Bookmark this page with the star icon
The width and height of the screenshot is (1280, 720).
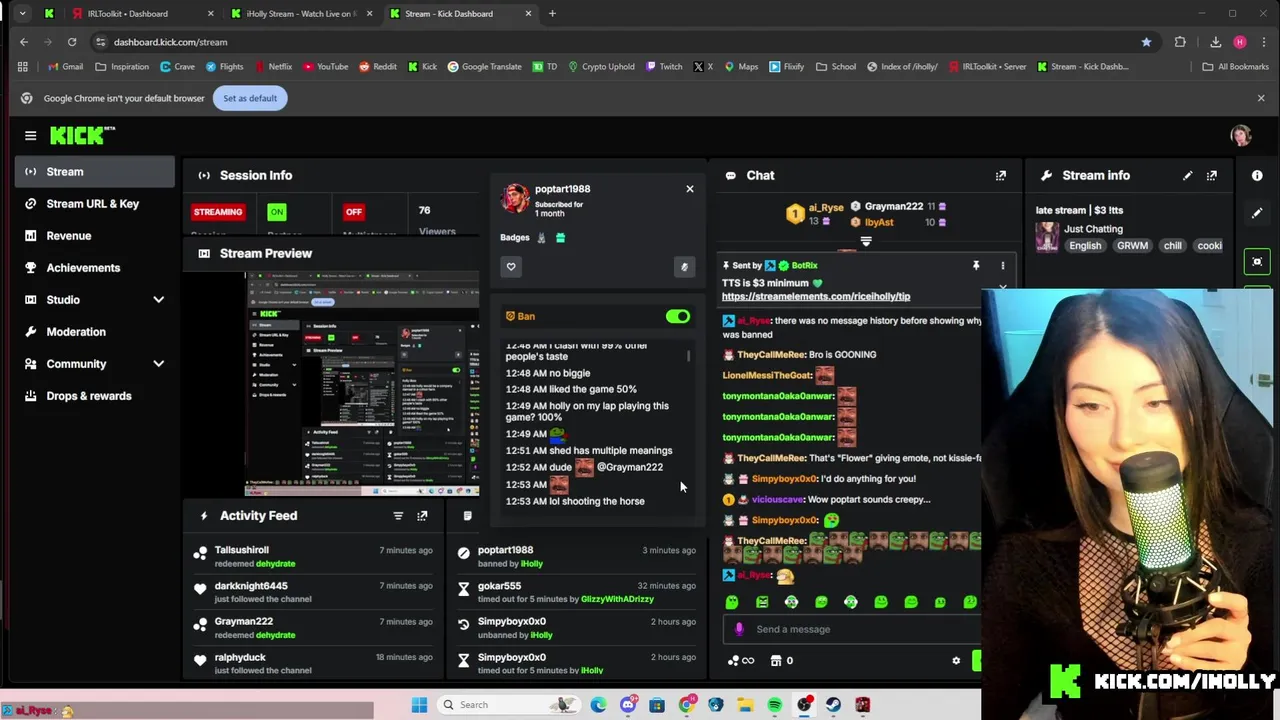click(x=1146, y=42)
